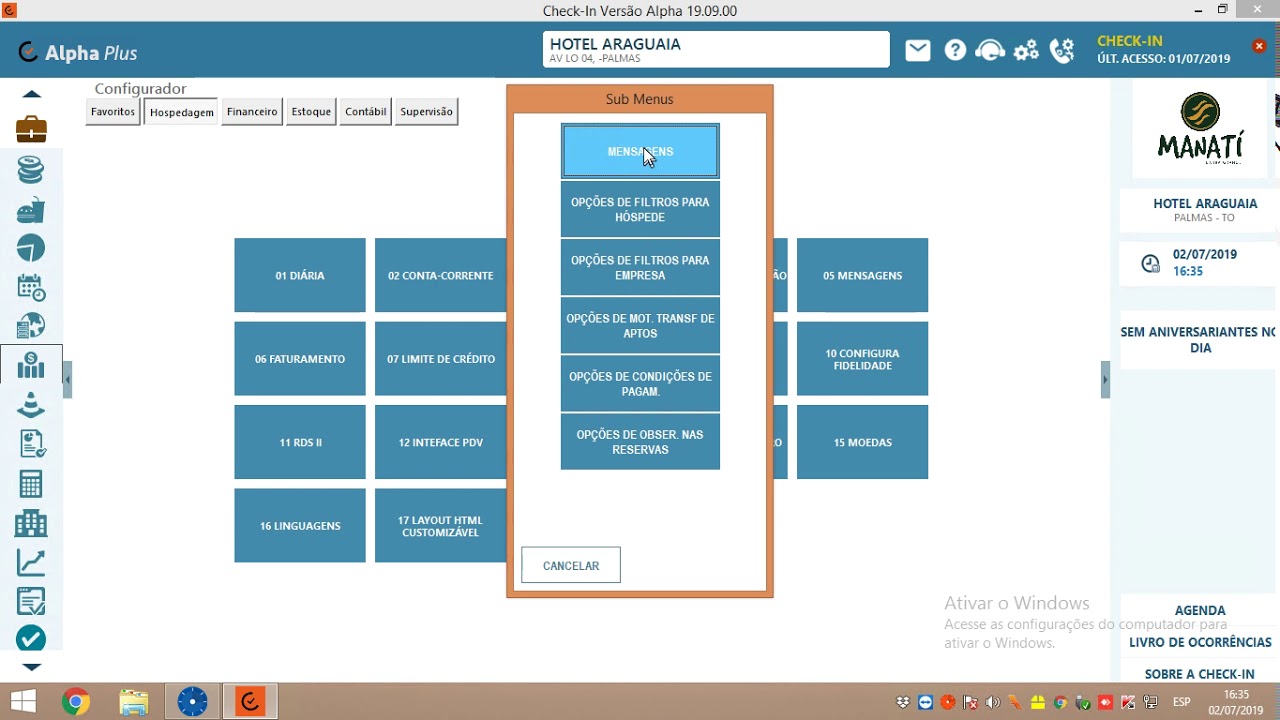The image size is (1280, 720).
Task: Choose Opções de Filtros para Empresa
Action: coord(640,267)
